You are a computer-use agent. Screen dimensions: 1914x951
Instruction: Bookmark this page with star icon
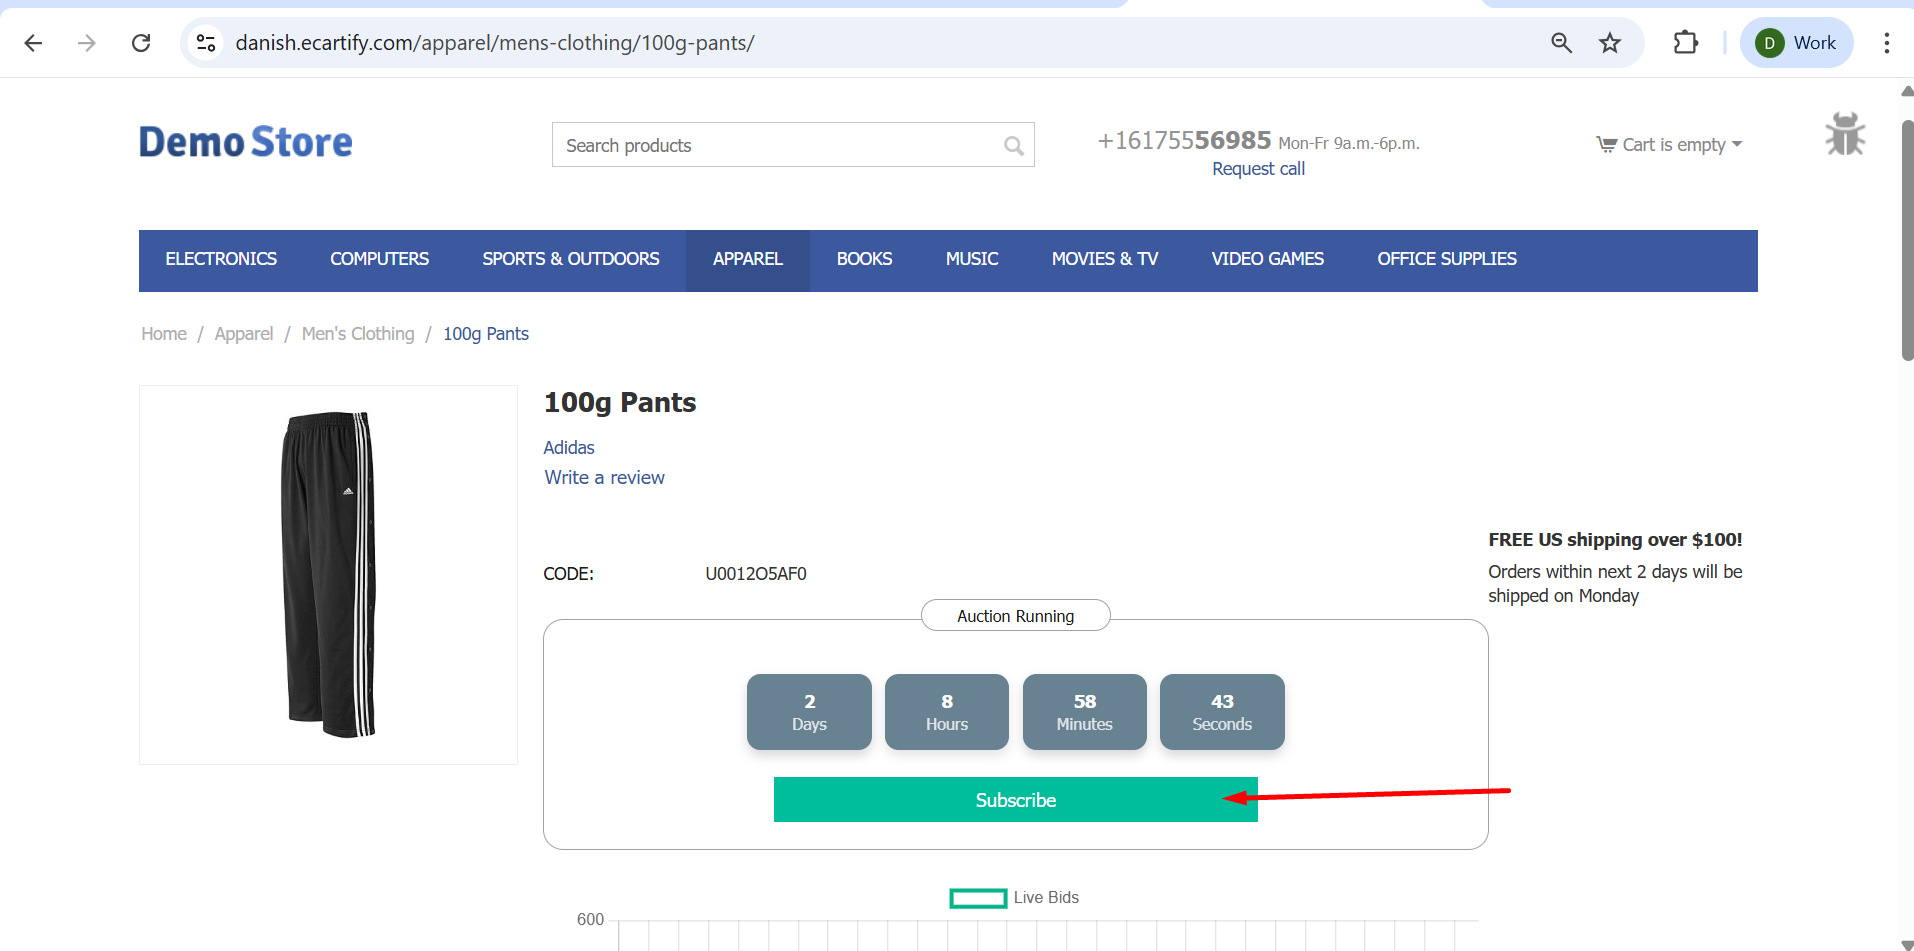click(1609, 43)
